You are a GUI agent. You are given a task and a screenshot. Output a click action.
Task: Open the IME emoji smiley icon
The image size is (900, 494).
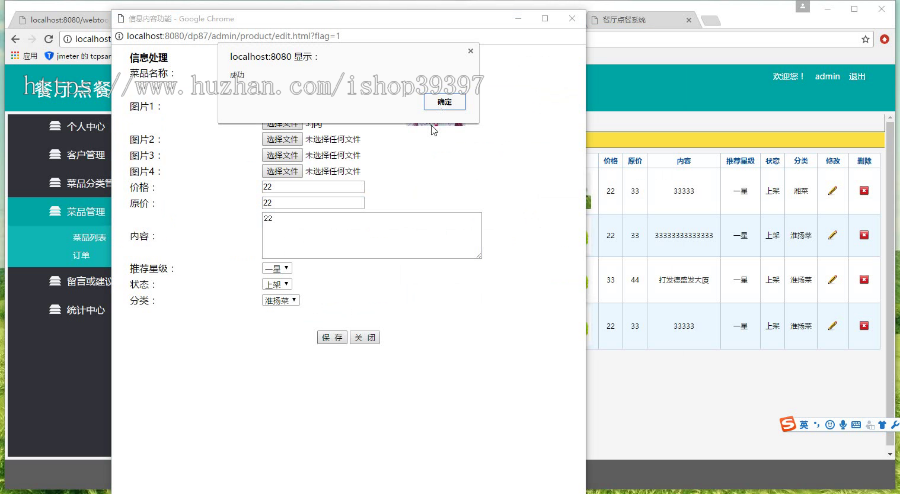829,425
